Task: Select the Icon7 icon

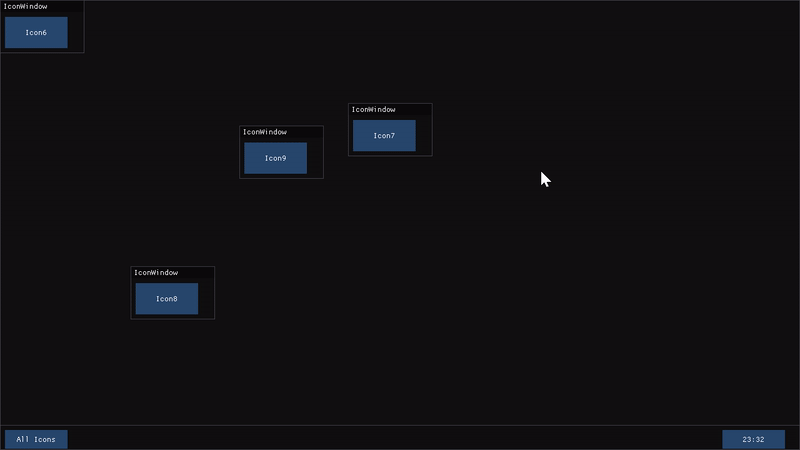Action: point(384,135)
